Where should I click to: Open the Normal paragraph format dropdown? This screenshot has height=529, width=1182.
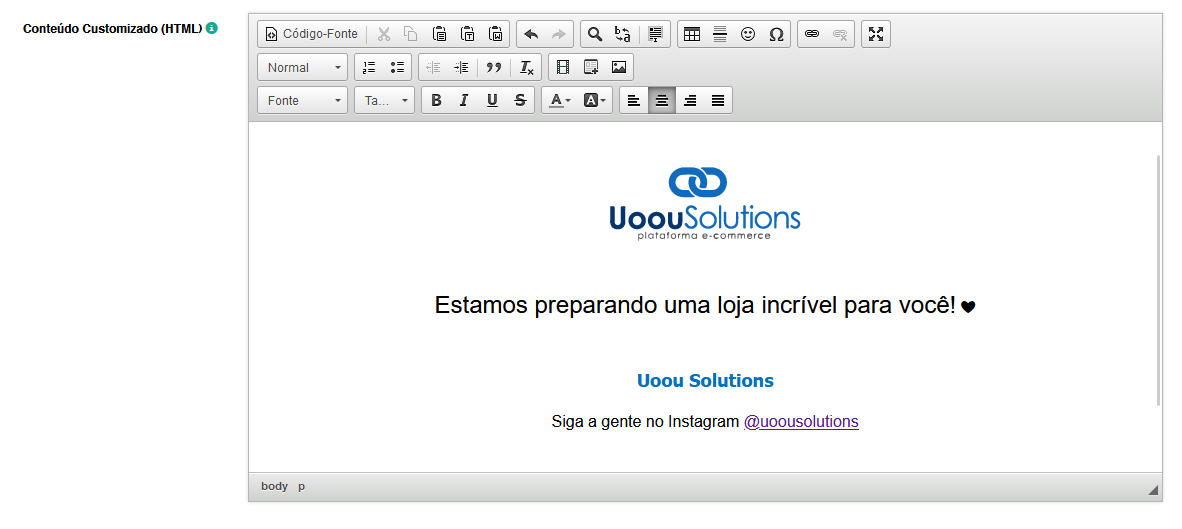[303, 67]
